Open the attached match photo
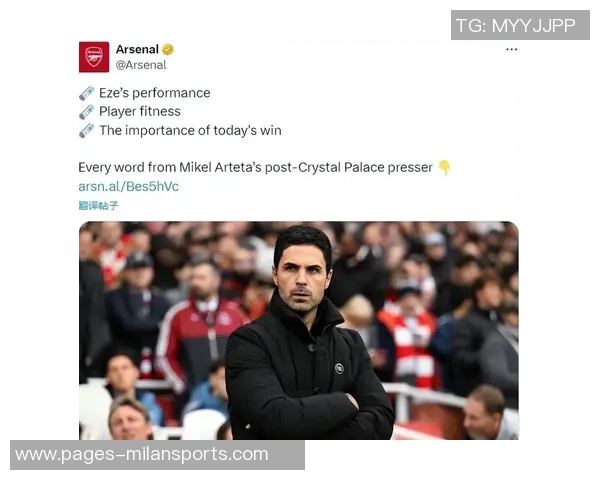The height and width of the screenshot is (480, 600). tap(299, 330)
